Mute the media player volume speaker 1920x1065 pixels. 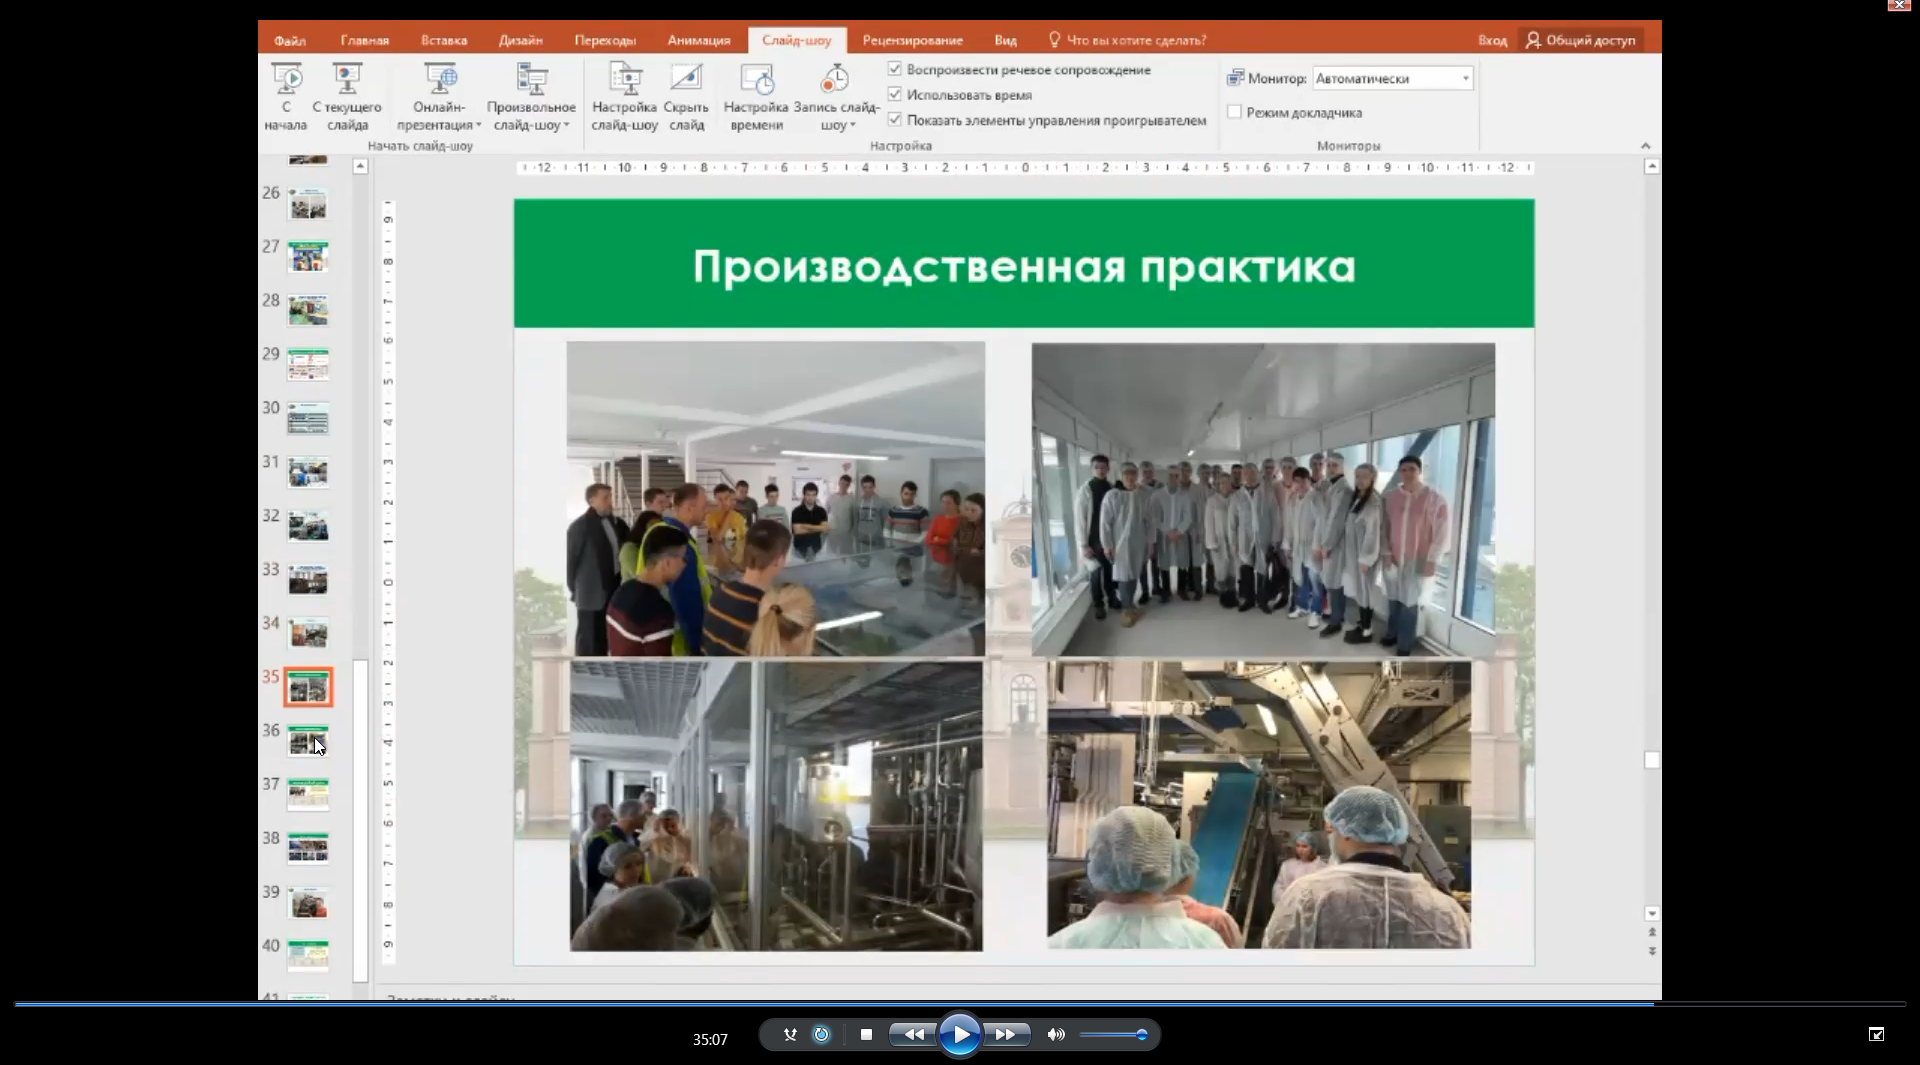(x=1055, y=1034)
